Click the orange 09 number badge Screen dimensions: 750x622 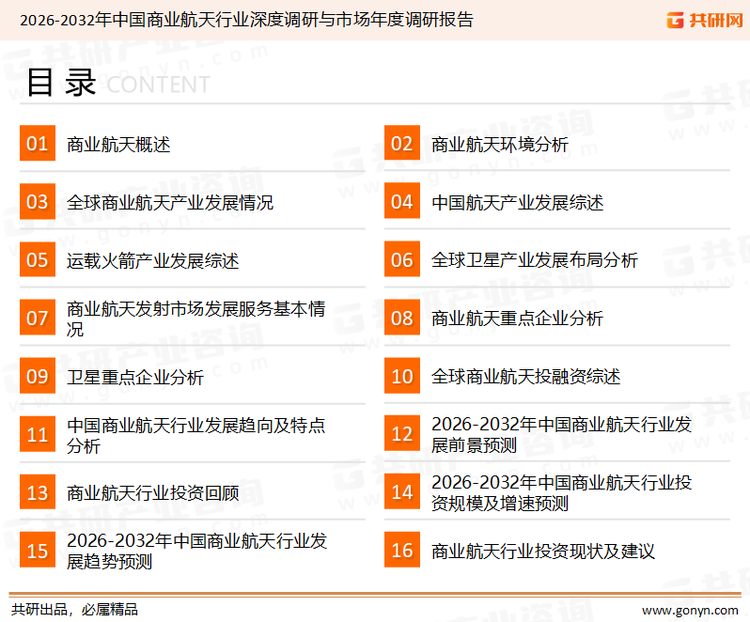pyautogui.click(x=37, y=376)
